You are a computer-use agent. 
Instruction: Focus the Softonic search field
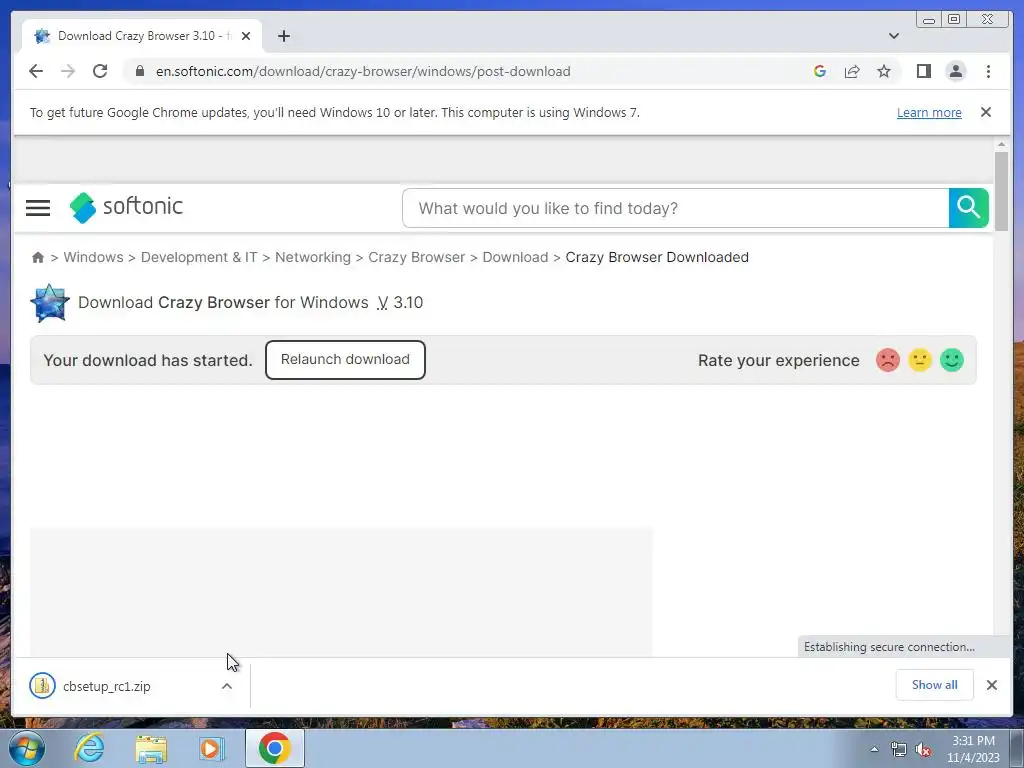675,208
